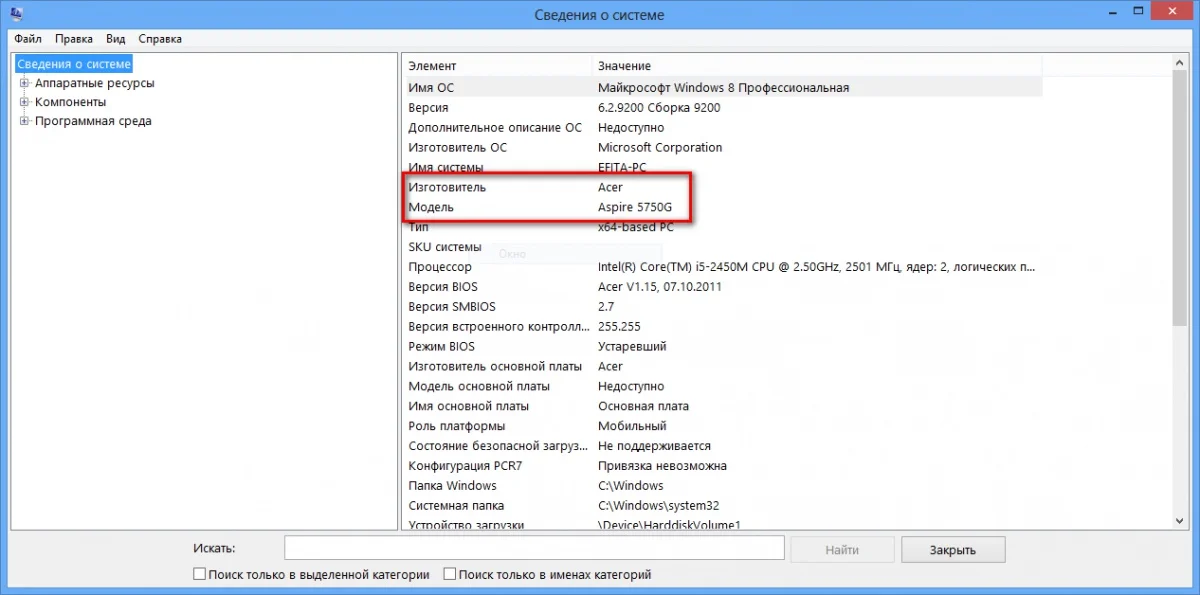The height and width of the screenshot is (595, 1200).
Task: Select the Режим BIOS row
Action: 723,347
